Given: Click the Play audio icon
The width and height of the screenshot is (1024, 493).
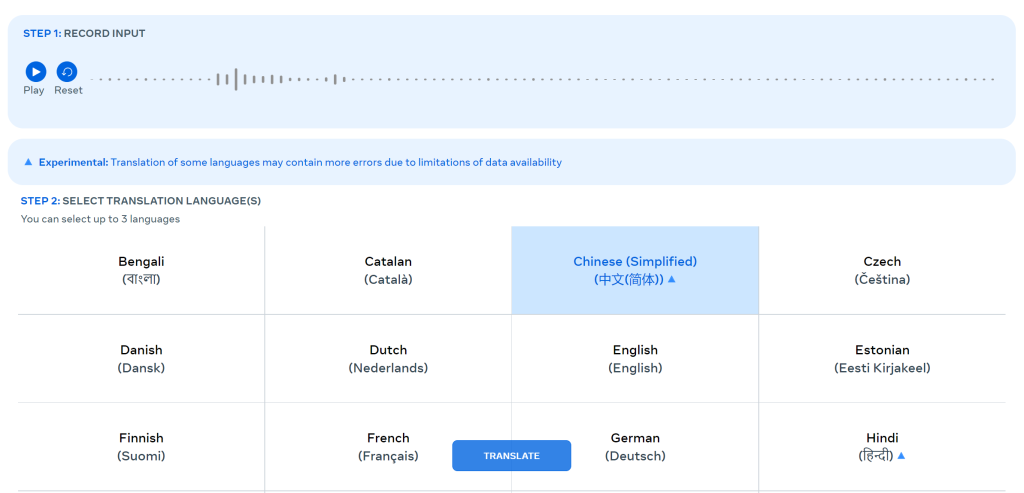Looking at the screenshot, I should [x=35, y=72].
